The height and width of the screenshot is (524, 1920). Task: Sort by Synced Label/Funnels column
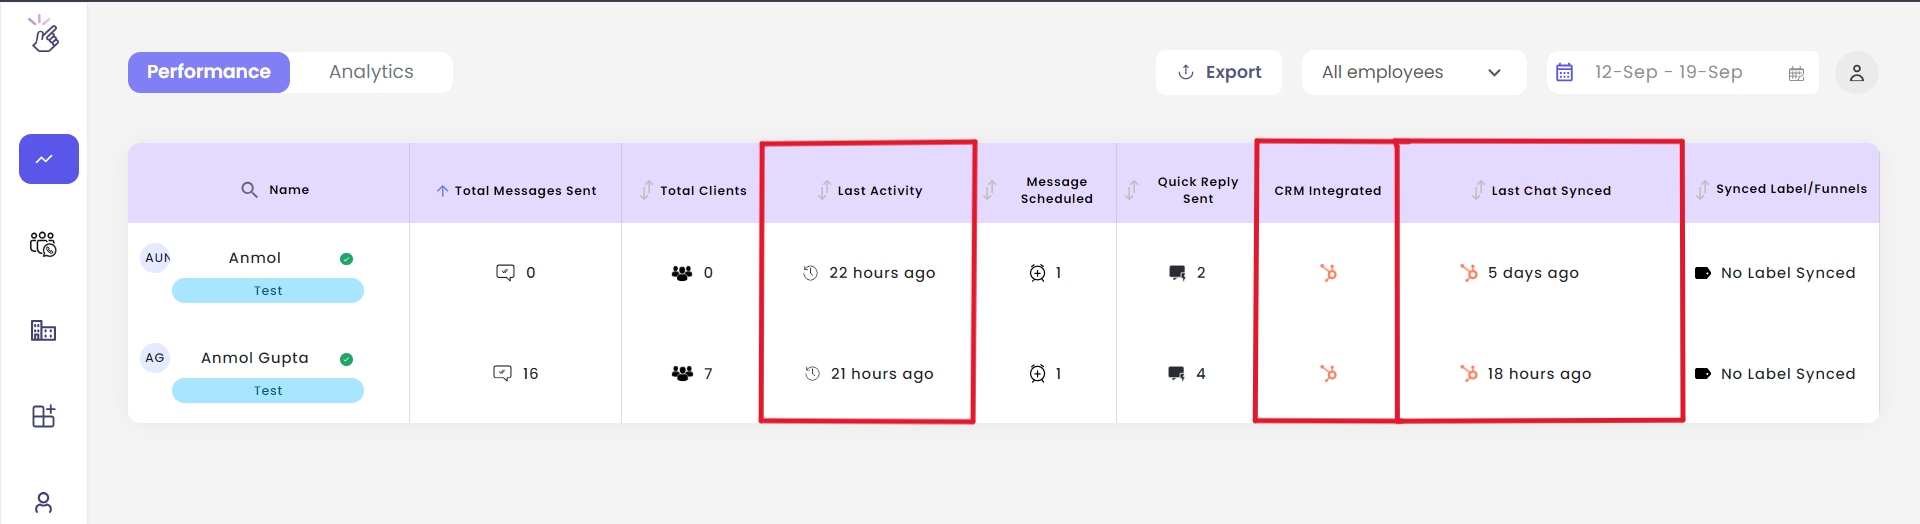click(x=1702, y=190)
